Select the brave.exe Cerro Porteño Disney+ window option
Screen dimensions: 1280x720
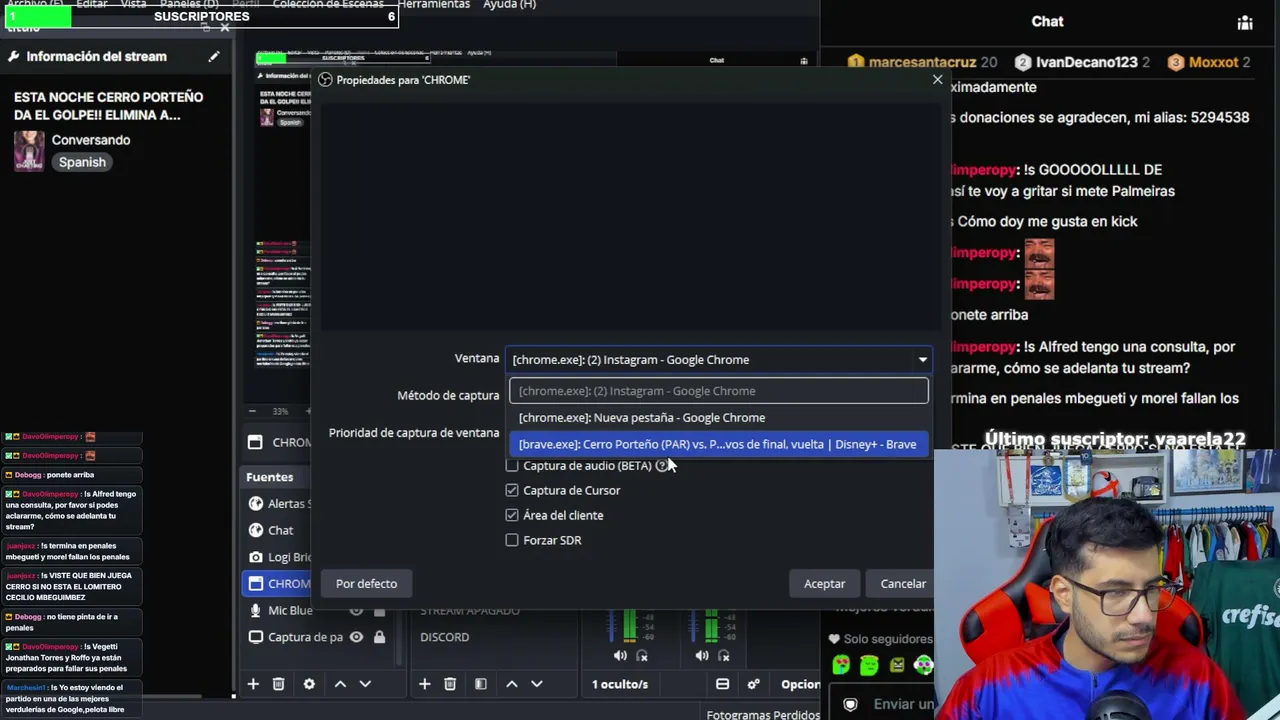[x=719, y=444]
